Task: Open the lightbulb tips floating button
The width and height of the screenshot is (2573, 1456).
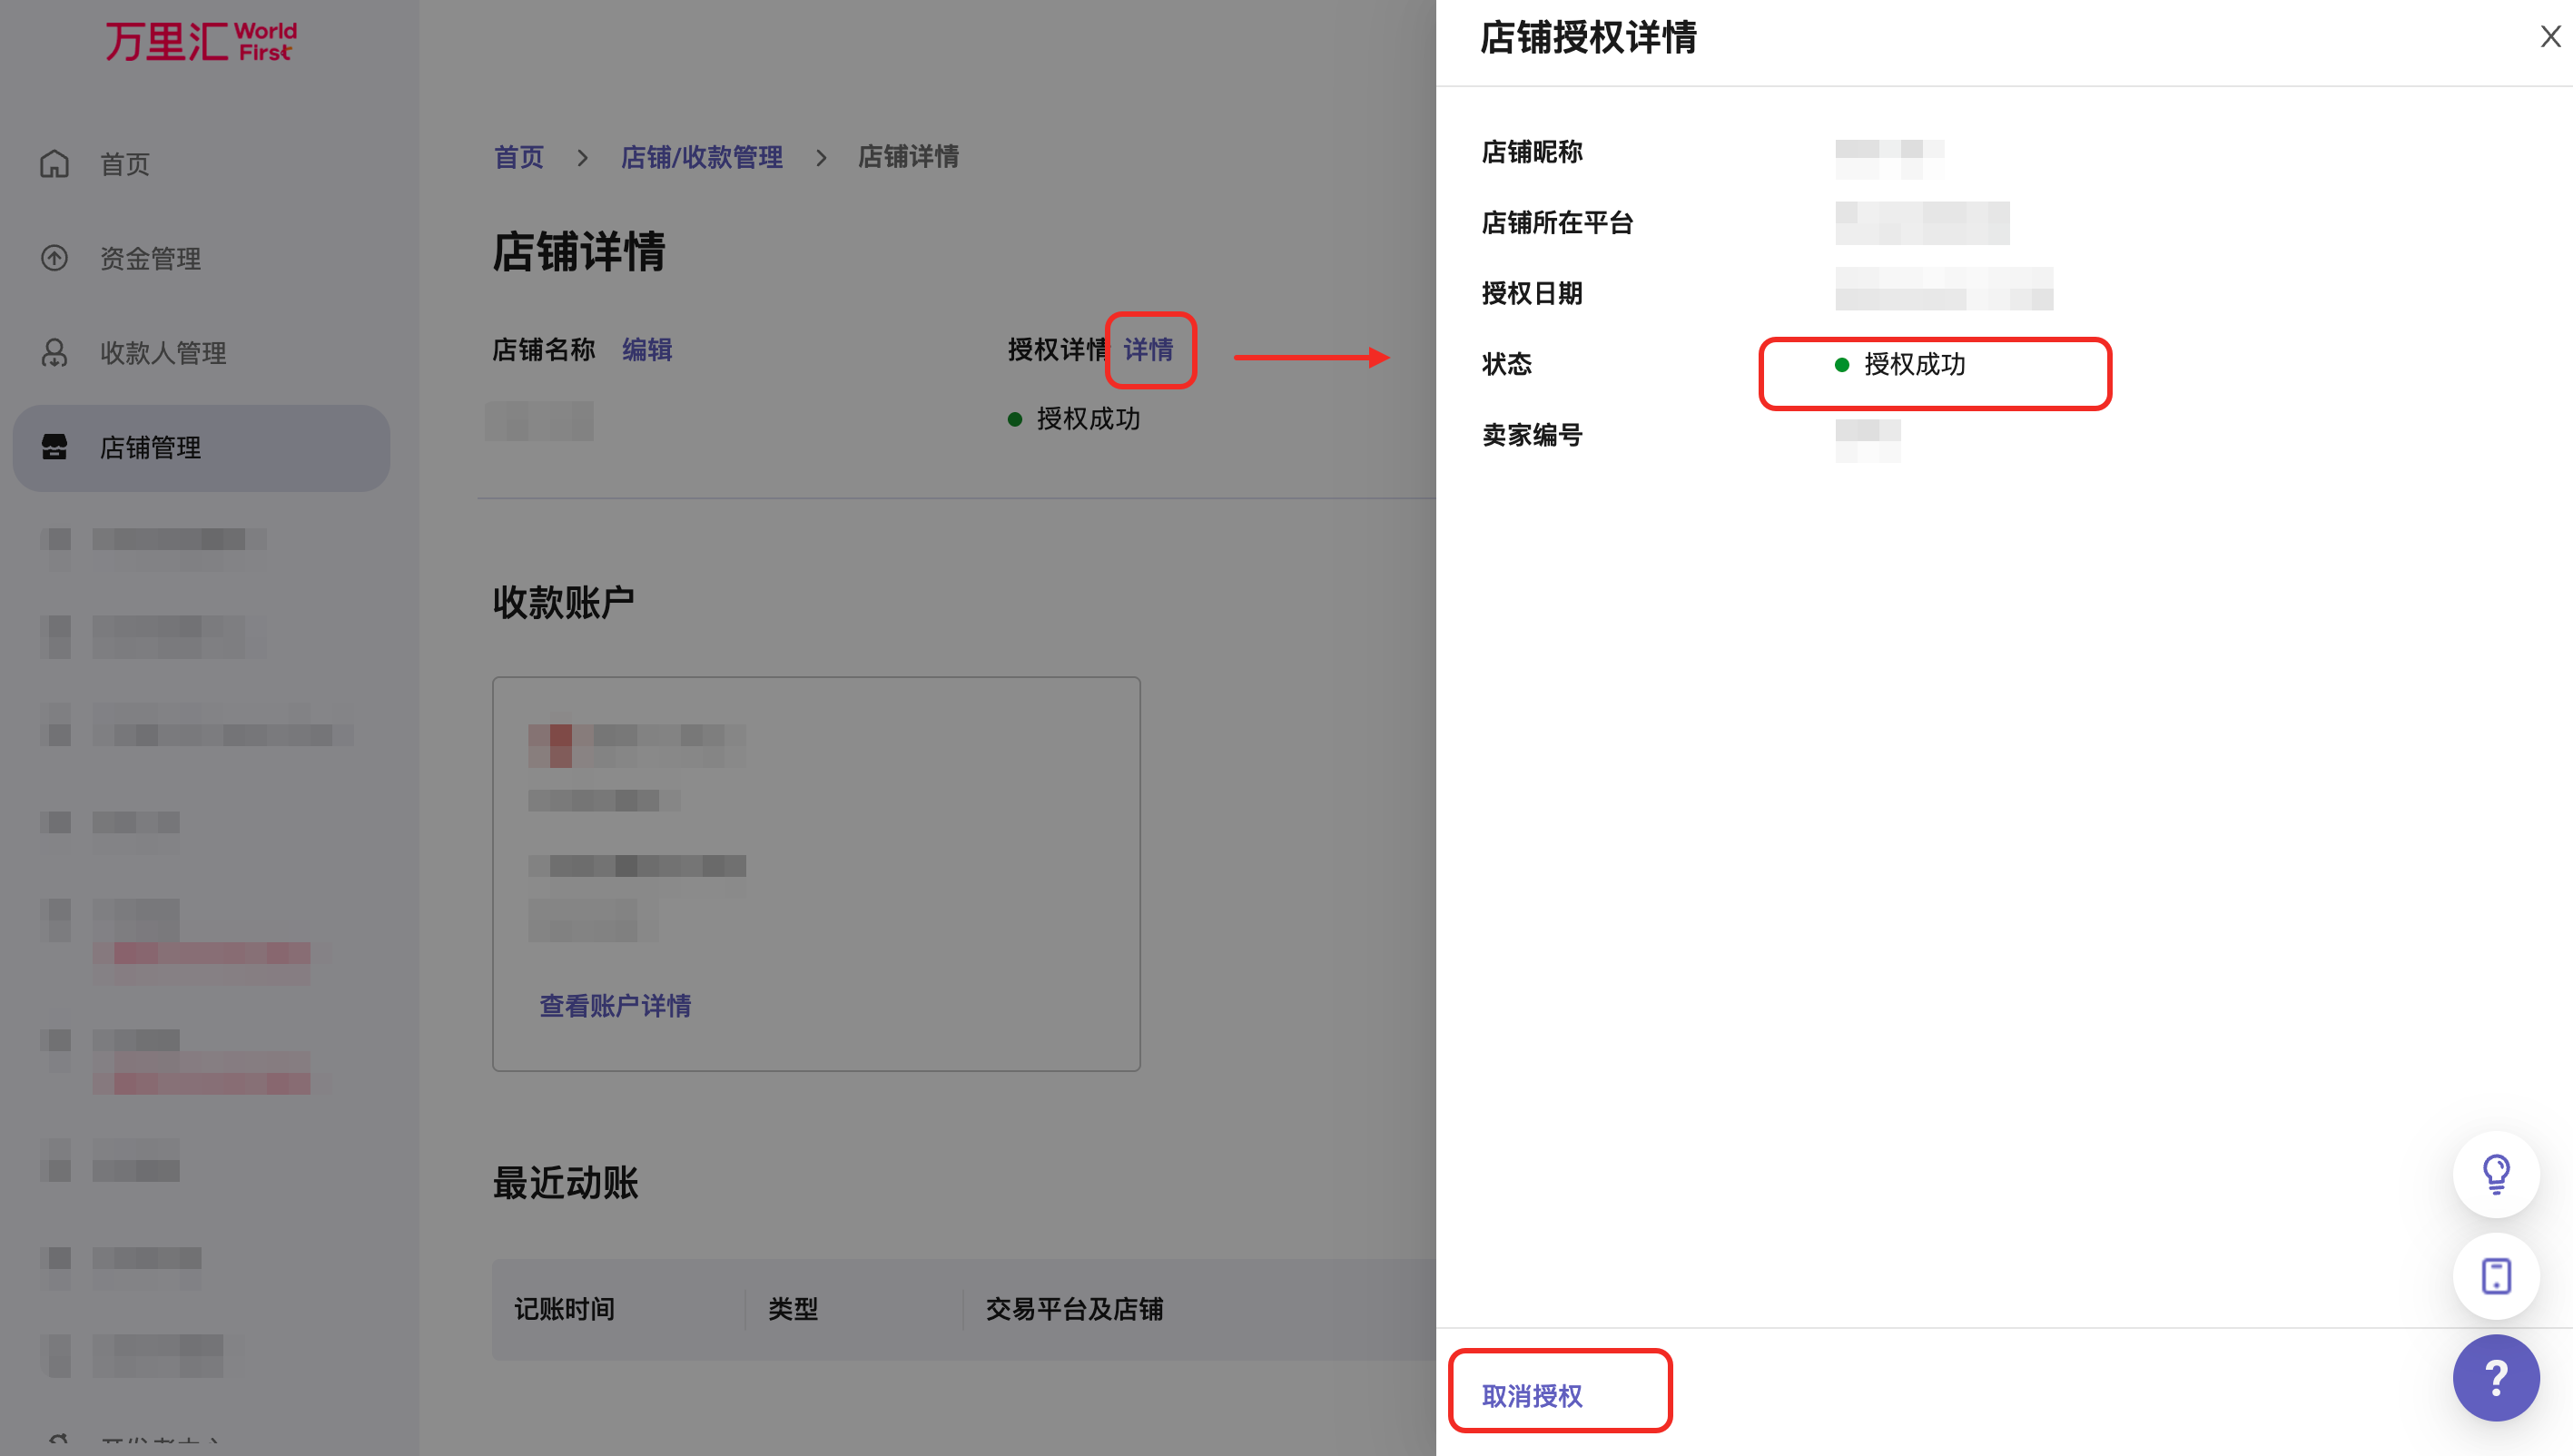Action: [x=2495, y=1174]
